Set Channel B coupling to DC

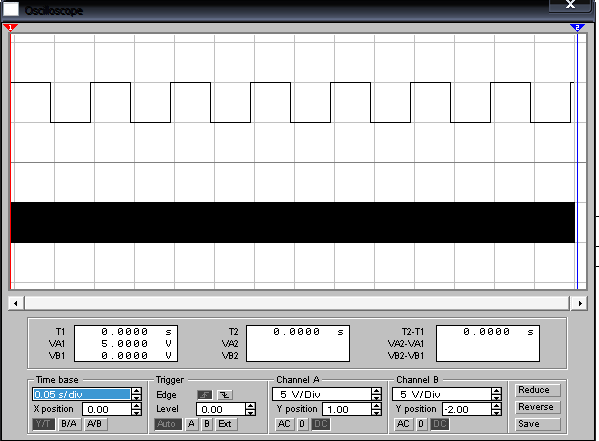pyautogui.click(x=440, y=424)
